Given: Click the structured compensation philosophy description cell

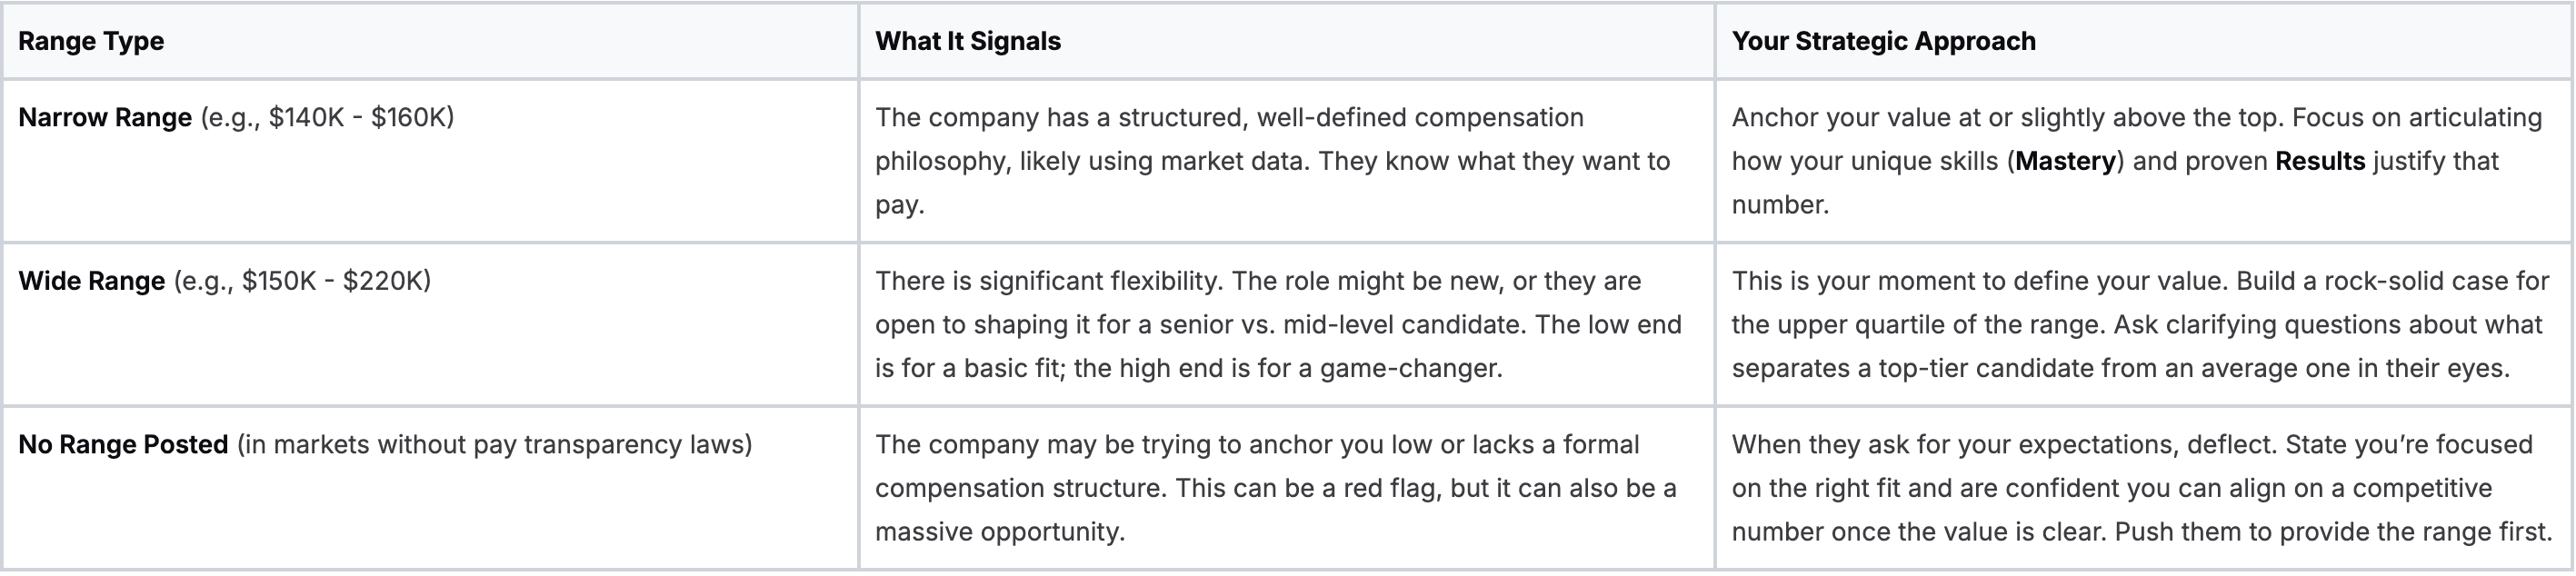Looking at the screenshot, I should [1272, 161].
